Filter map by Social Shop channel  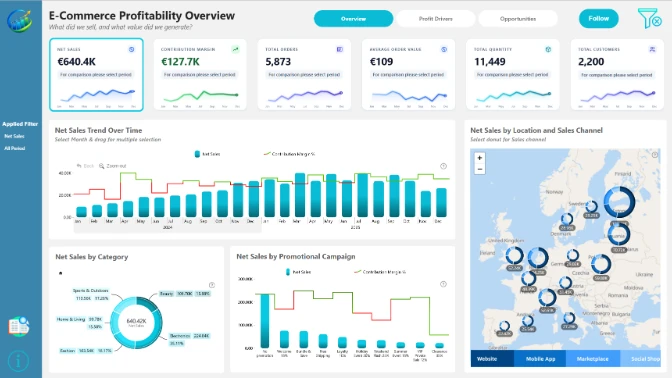click(x=640, y=359)
